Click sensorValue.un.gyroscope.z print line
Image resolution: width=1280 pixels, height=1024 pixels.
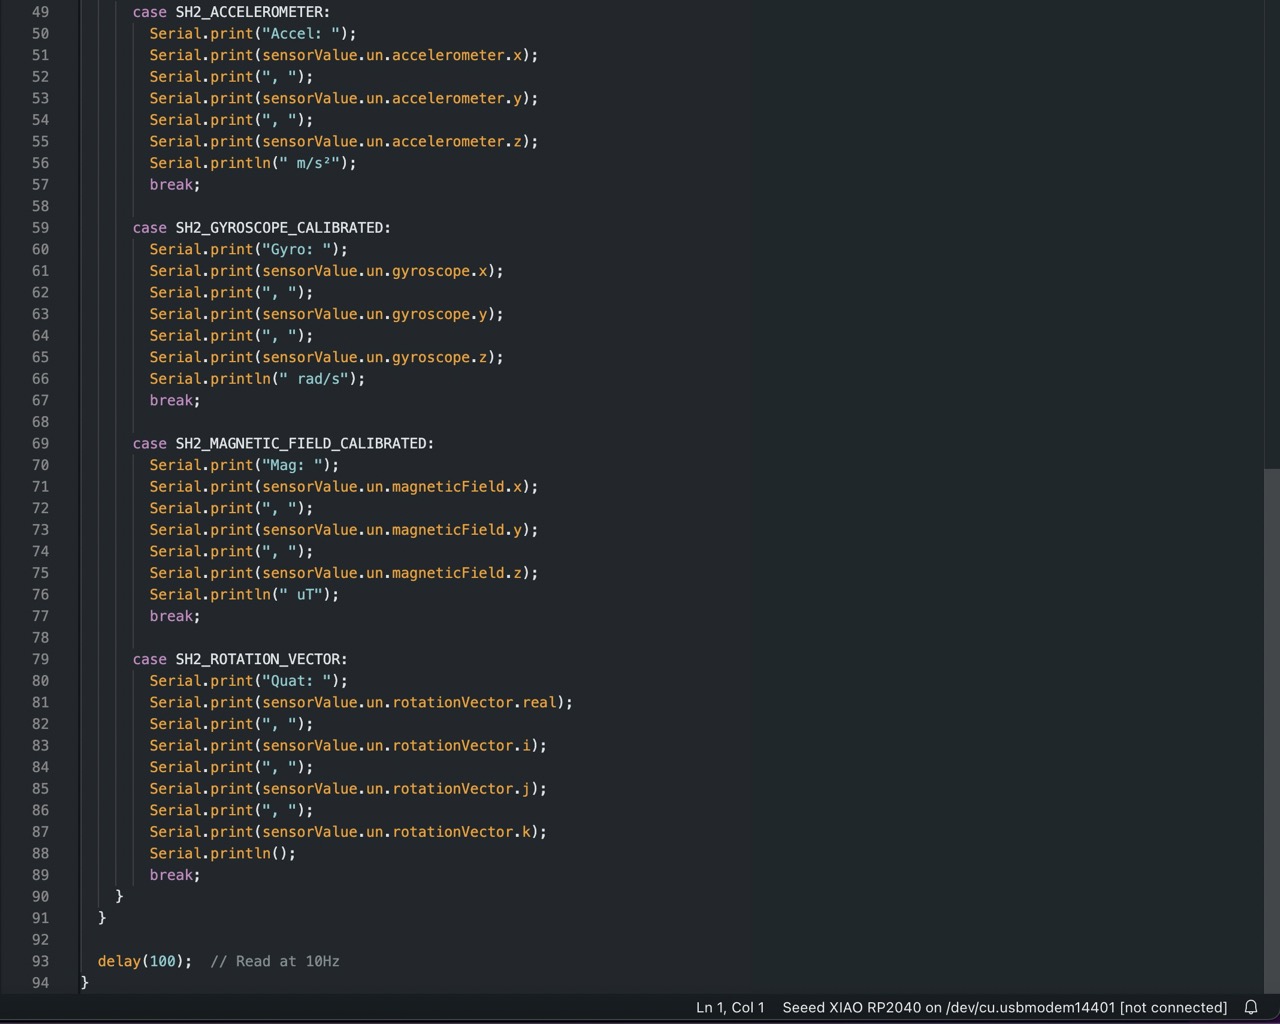pos(327,357)
